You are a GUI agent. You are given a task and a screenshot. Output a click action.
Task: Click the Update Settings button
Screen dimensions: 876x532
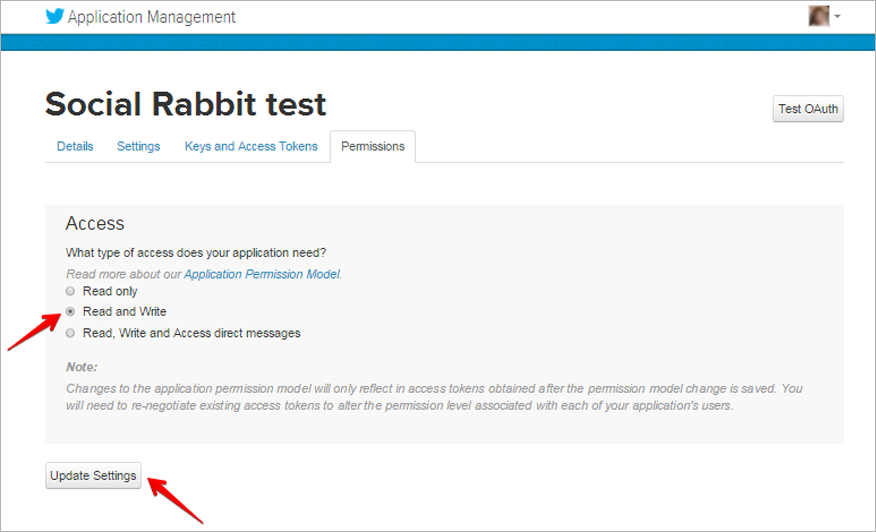93,476
